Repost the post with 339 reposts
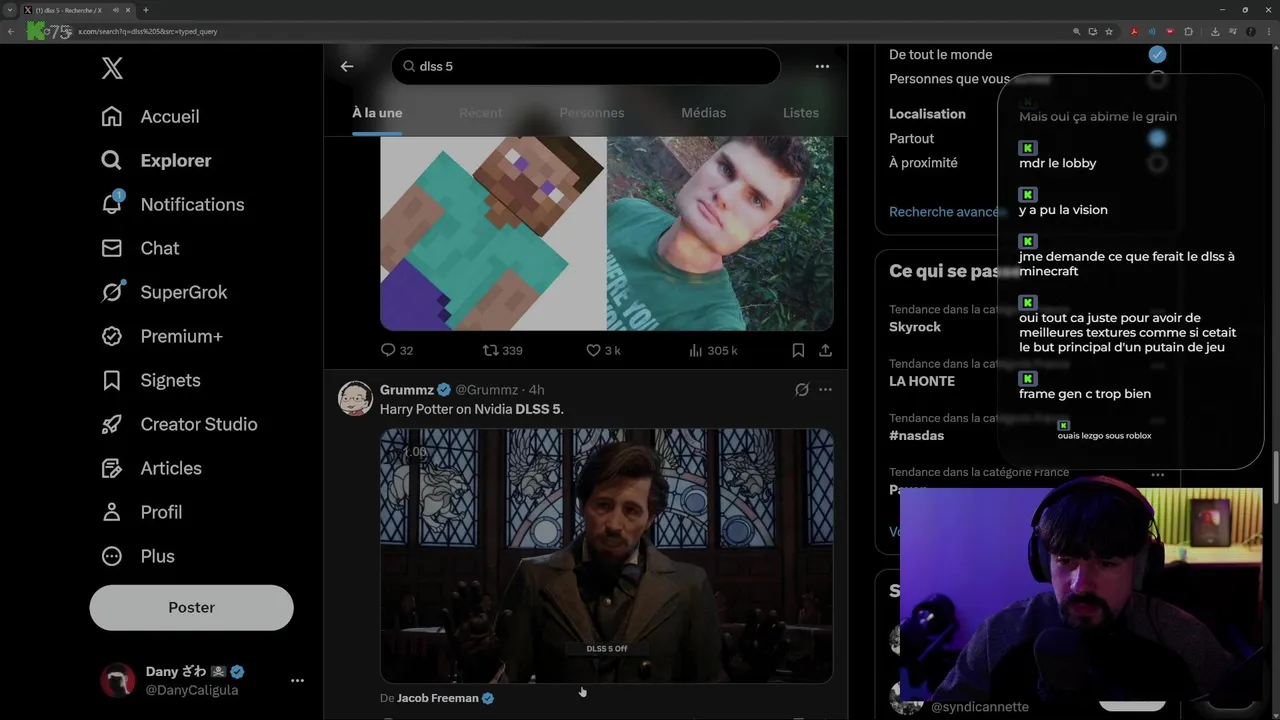This screenshot has width=1280, height=720. point(503,350)
